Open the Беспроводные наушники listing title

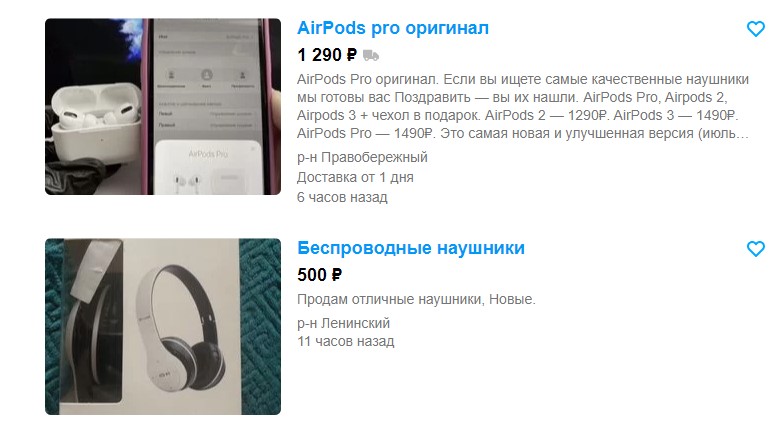coord(411,248)
